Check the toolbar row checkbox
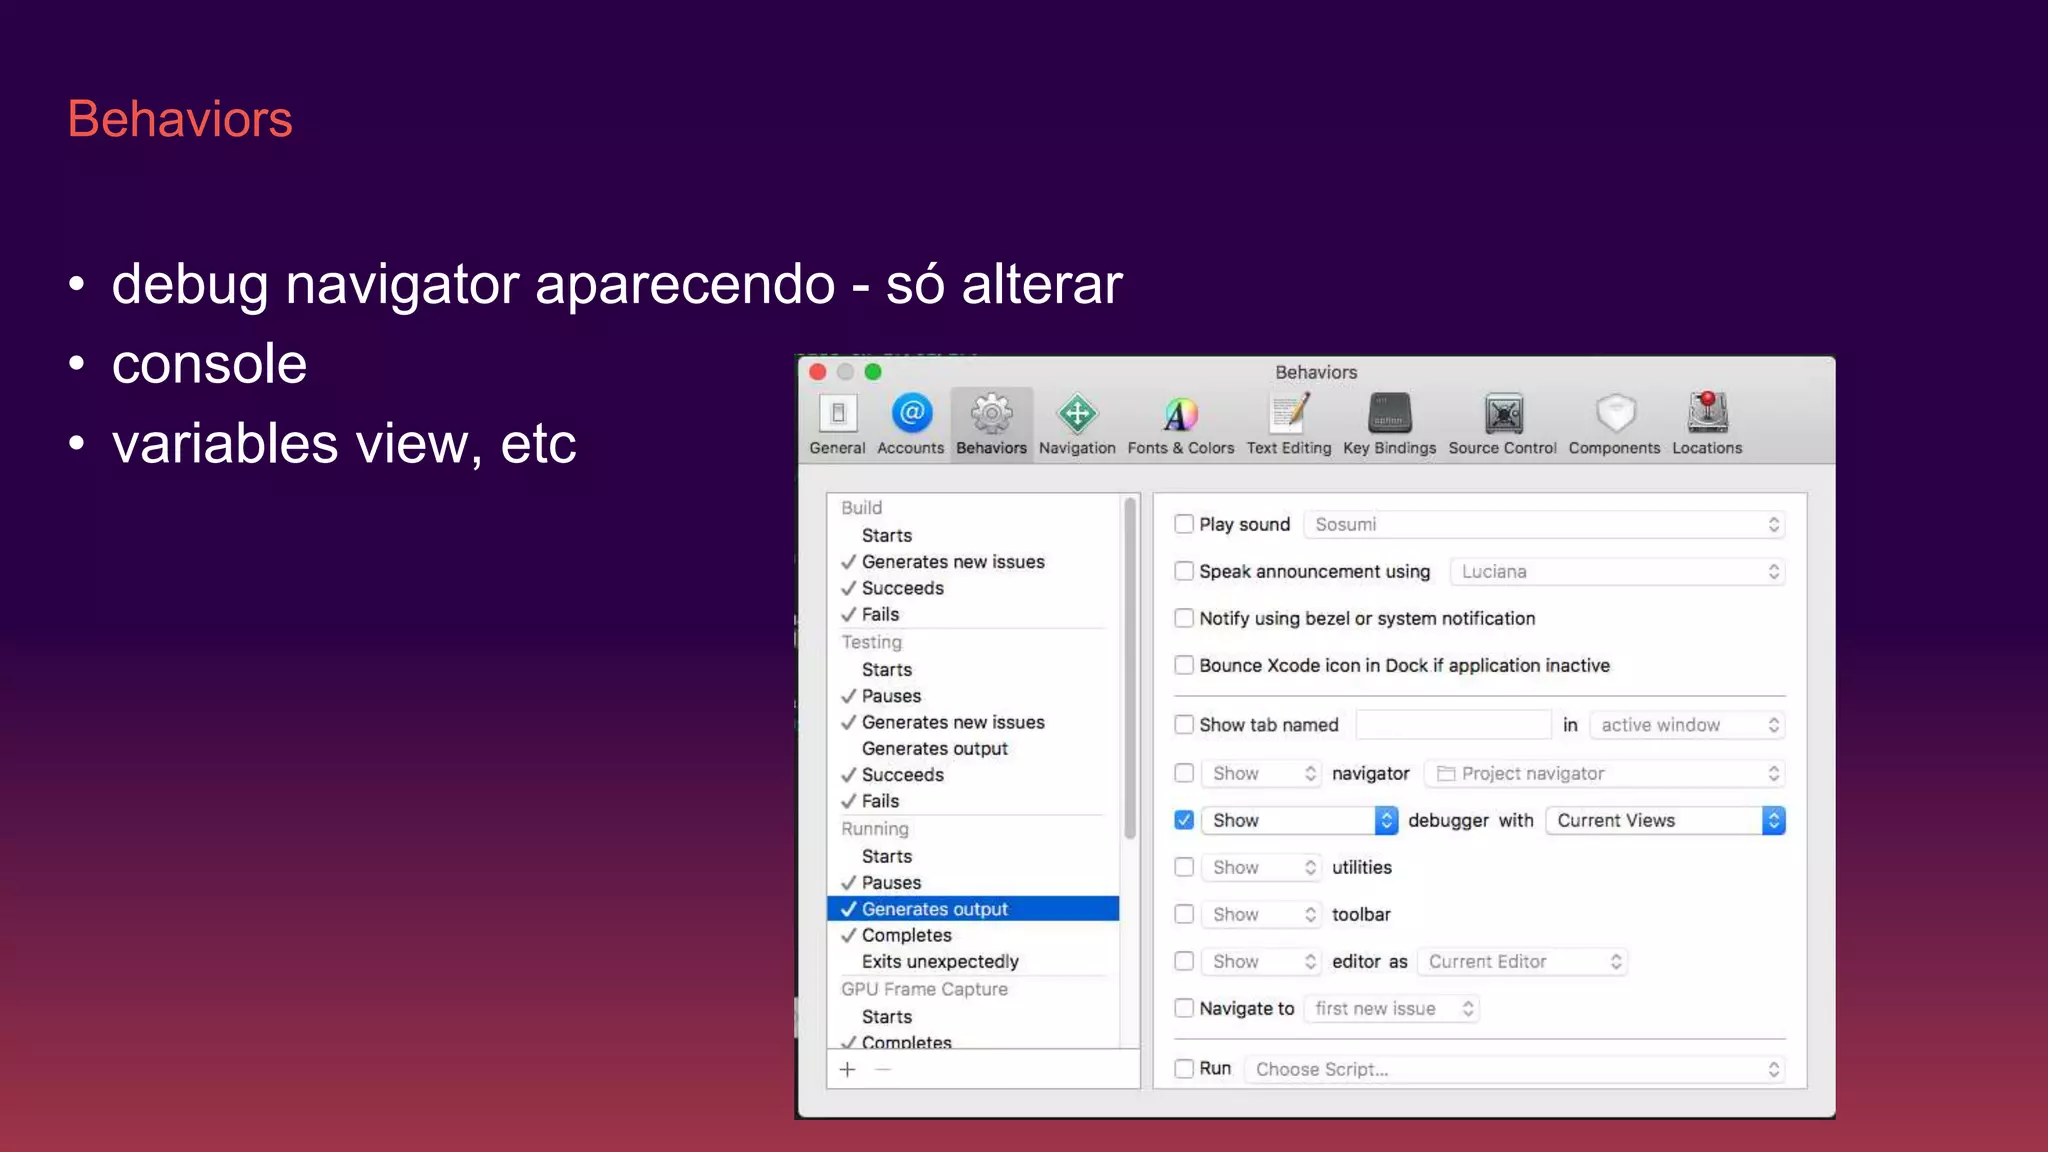Image resolution: width=2048 pixels, height=1152 pixels. 1184,914
